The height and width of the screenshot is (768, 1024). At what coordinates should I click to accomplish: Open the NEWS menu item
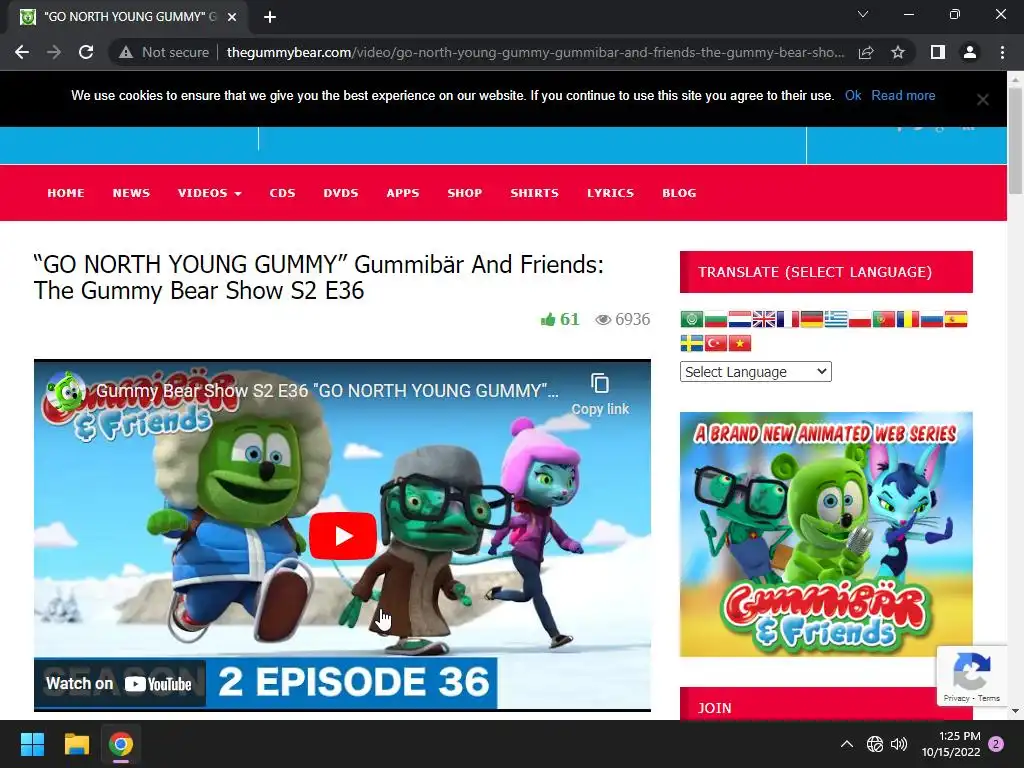click(131, 193)
